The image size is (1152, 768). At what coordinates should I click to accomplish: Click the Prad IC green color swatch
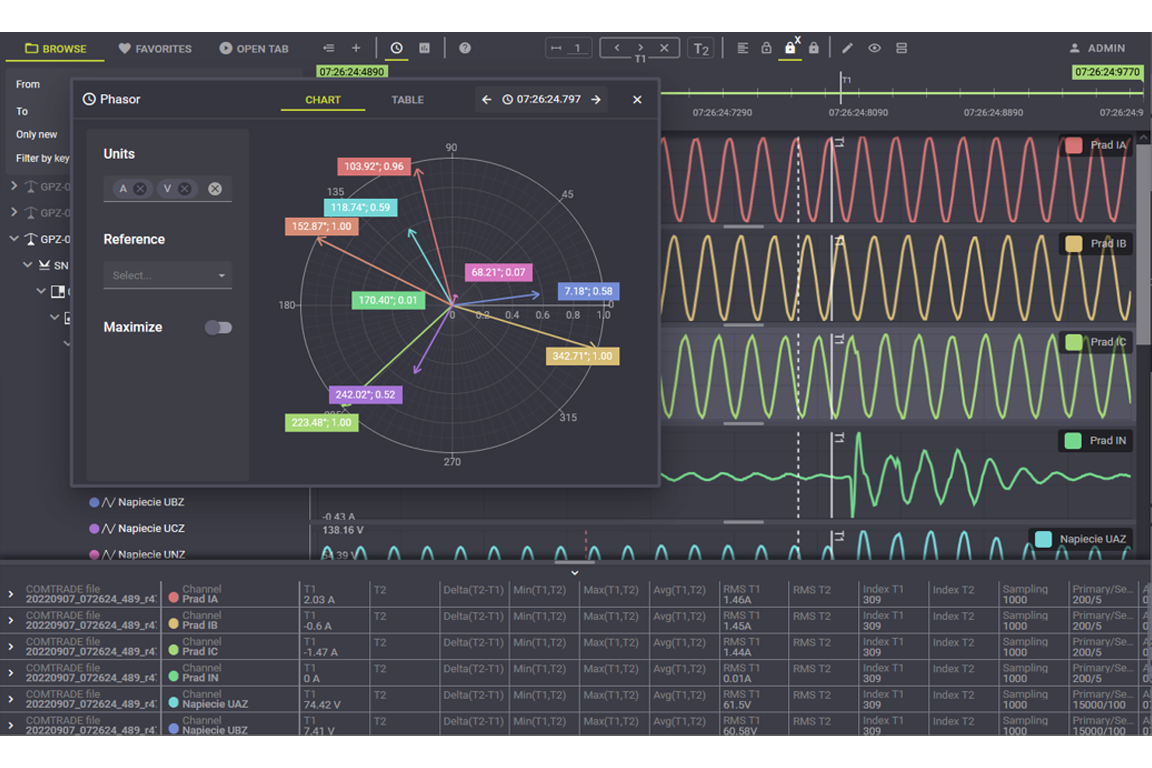coord(1073,342)
